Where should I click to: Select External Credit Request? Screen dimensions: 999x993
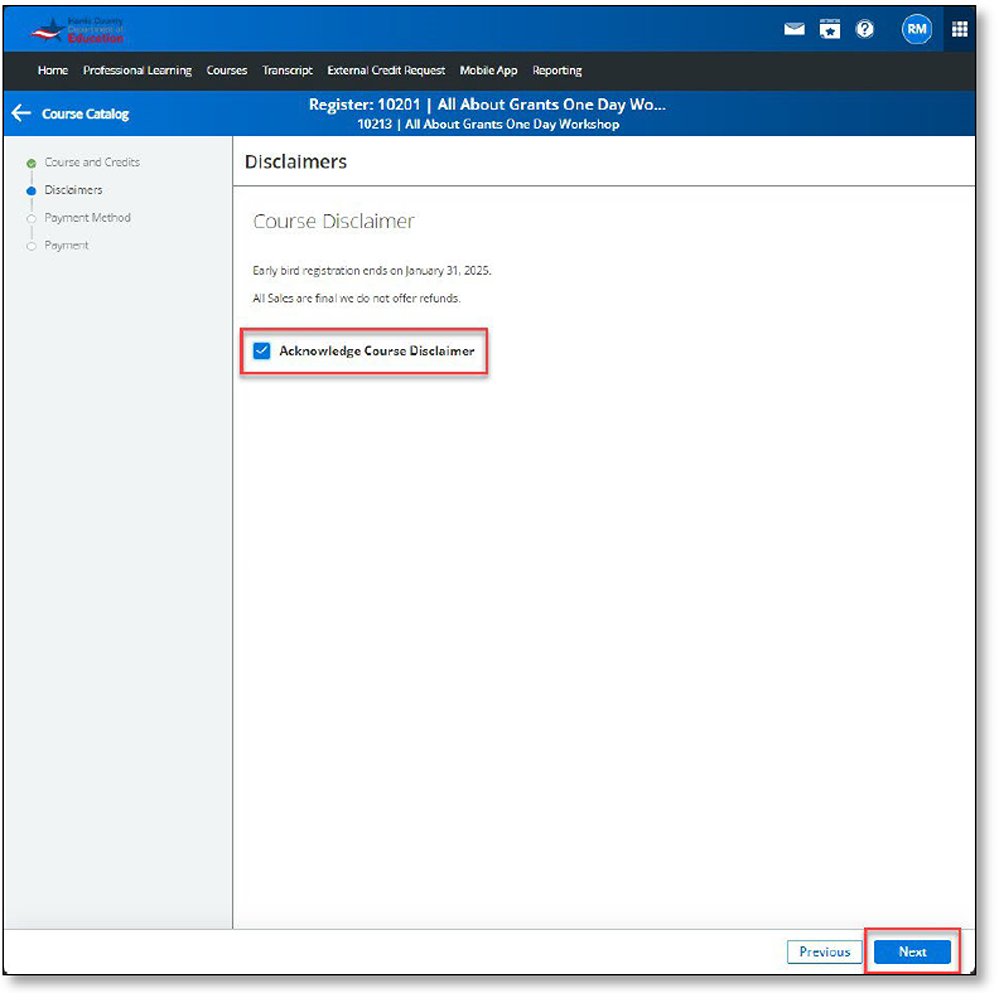[386, 70]
